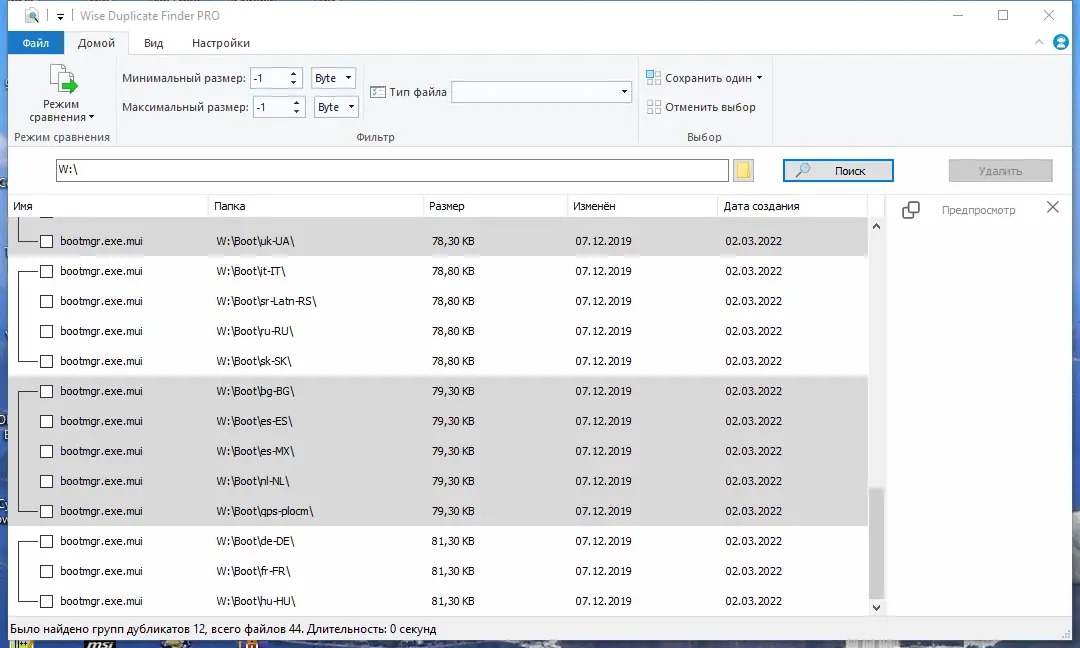Click the yellow folder browse icon

(743, 170)
